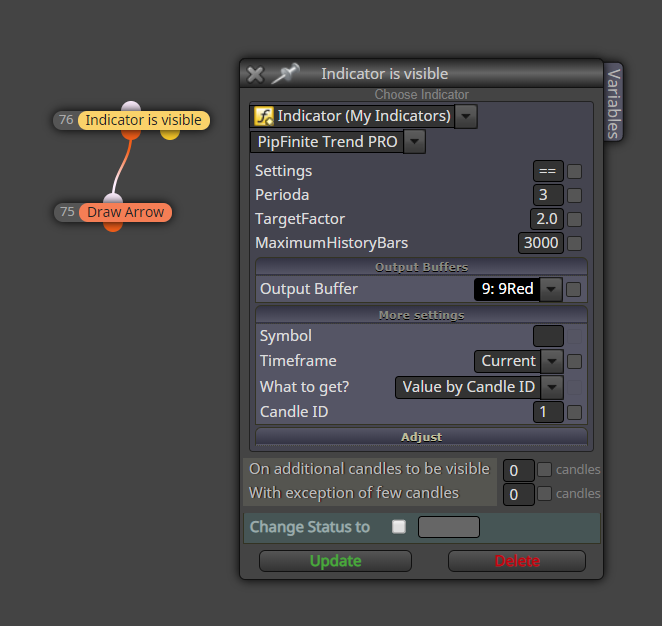Click block number 76 label

pyautogui.click(x=66, y=120)
